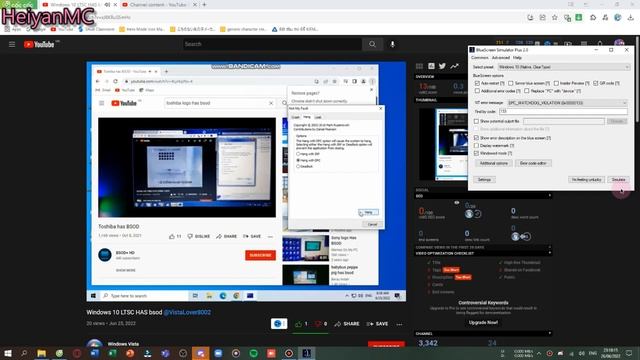Viewport: 640px width, 360px height.
Task: Open more actions ellipsis under video
Action: coord(399,324)
